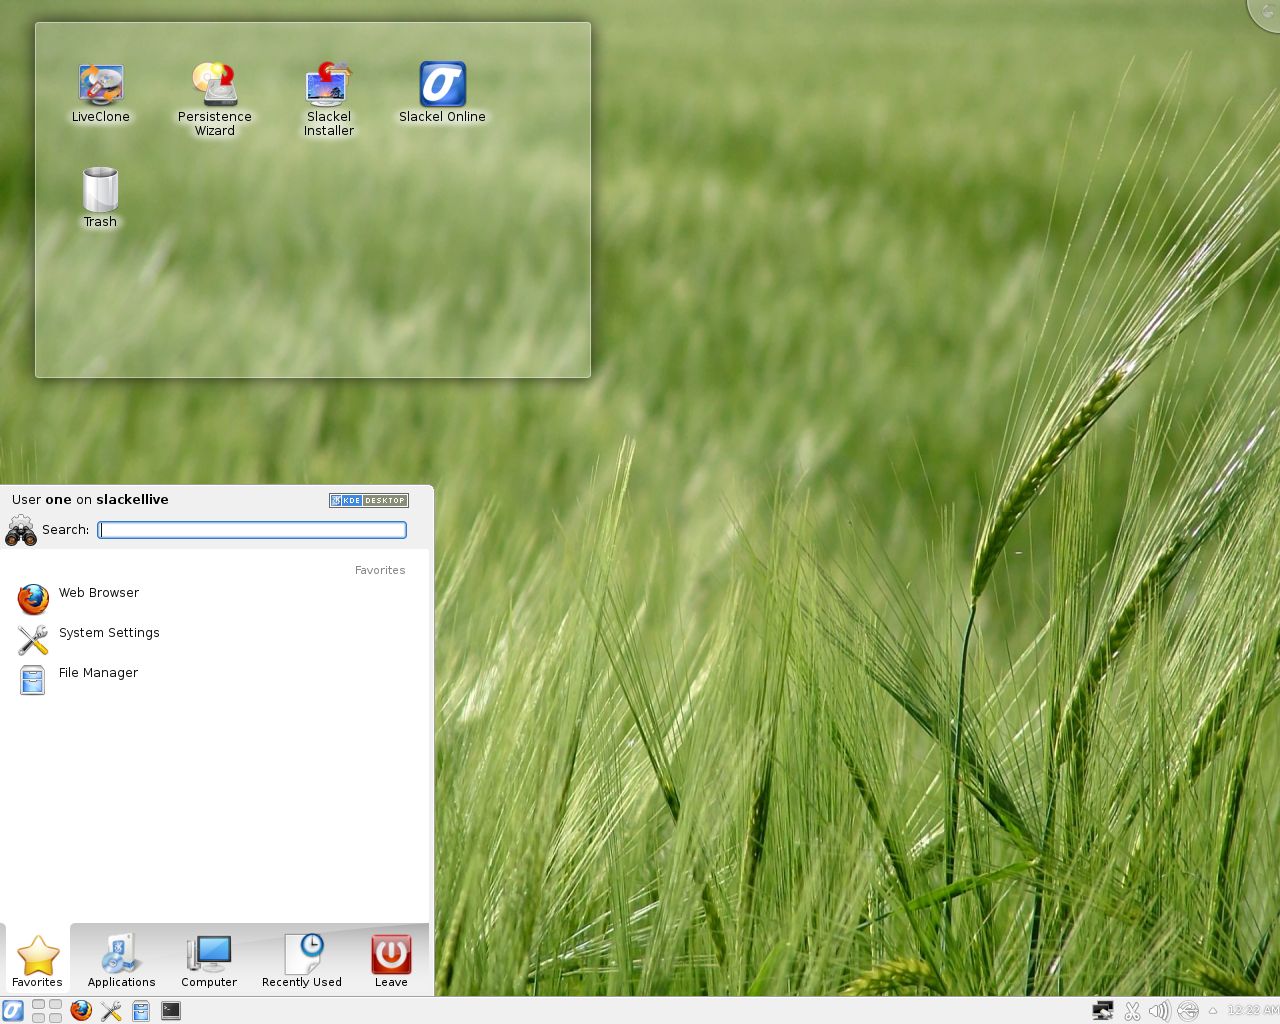Screen dimensions: 1280x1024
Task: Open the Leave menu tab
Action: (x=390, y=960)
